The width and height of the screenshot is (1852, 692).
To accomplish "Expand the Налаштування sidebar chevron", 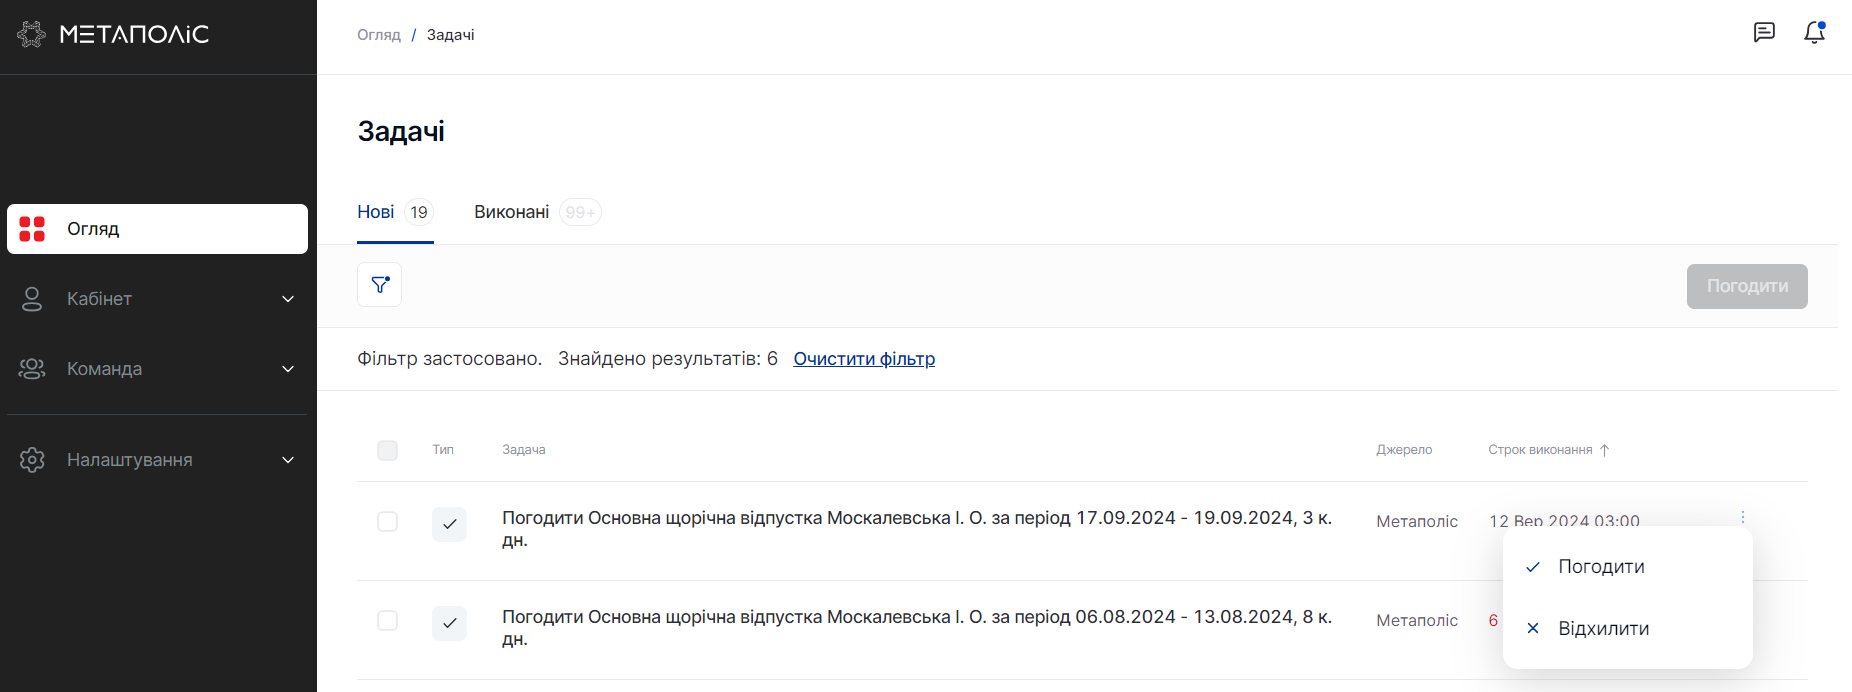I will tap(288, 460).
